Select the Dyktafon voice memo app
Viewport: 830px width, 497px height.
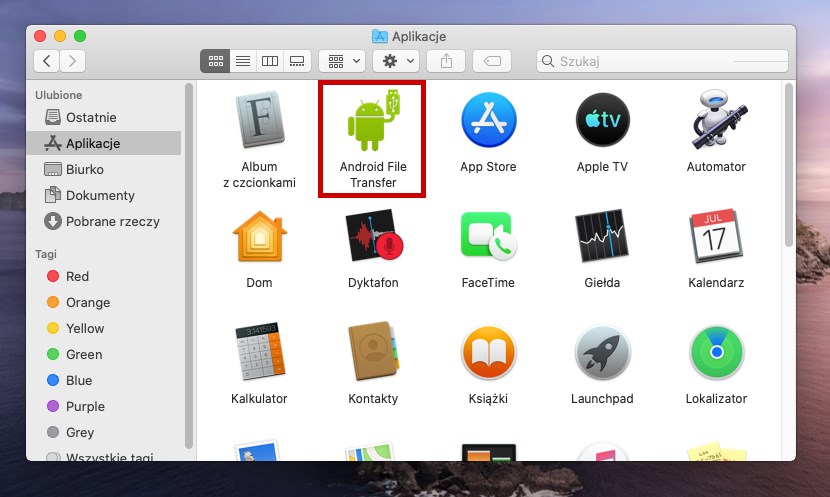pyautogui.click(x=374, y=235)
